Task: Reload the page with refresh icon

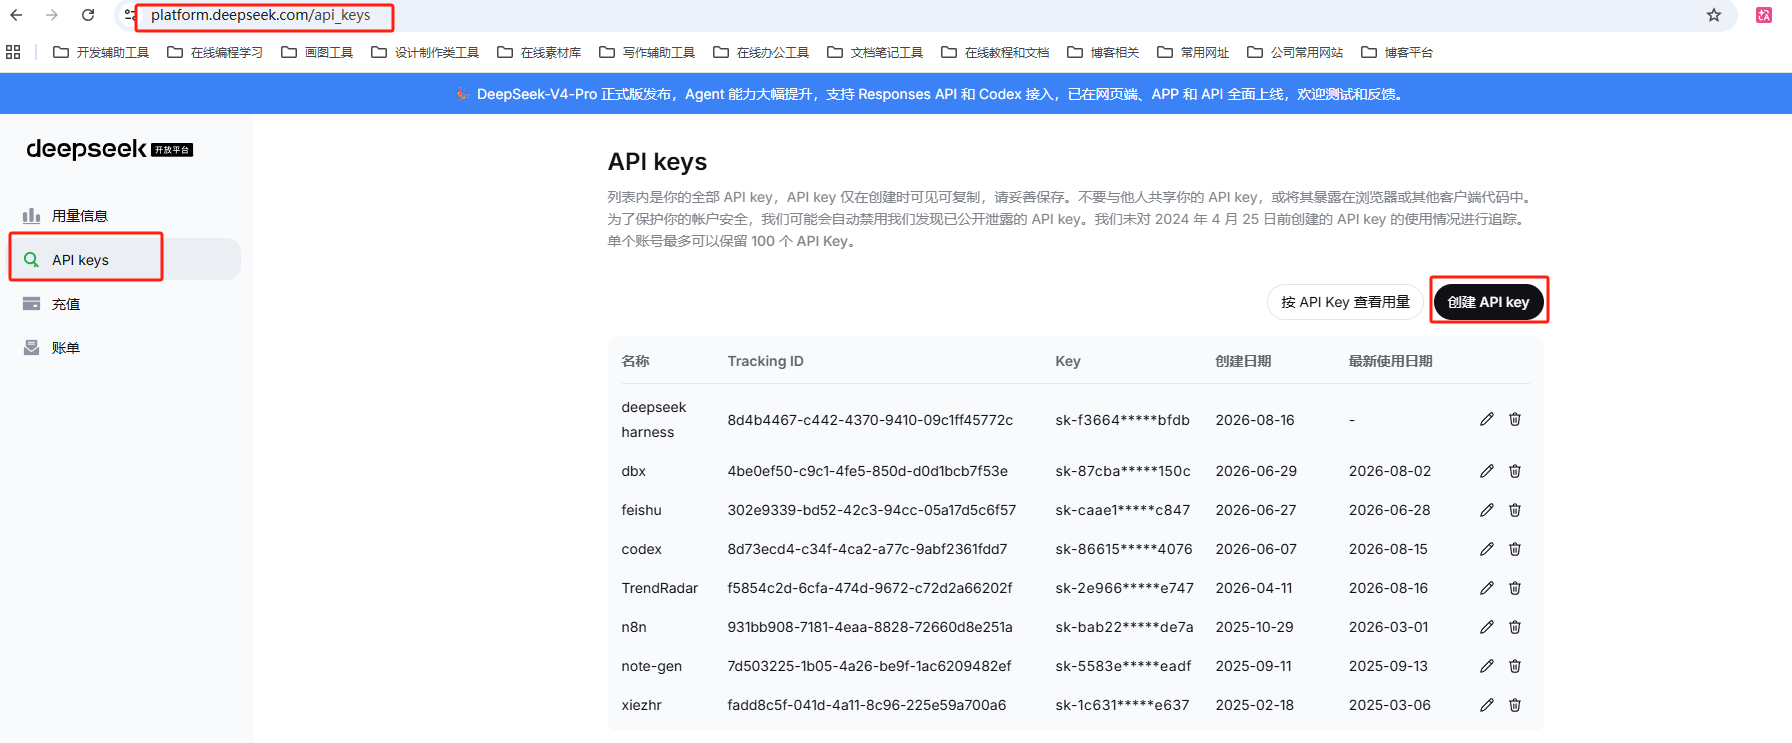Action: point(88,15)
